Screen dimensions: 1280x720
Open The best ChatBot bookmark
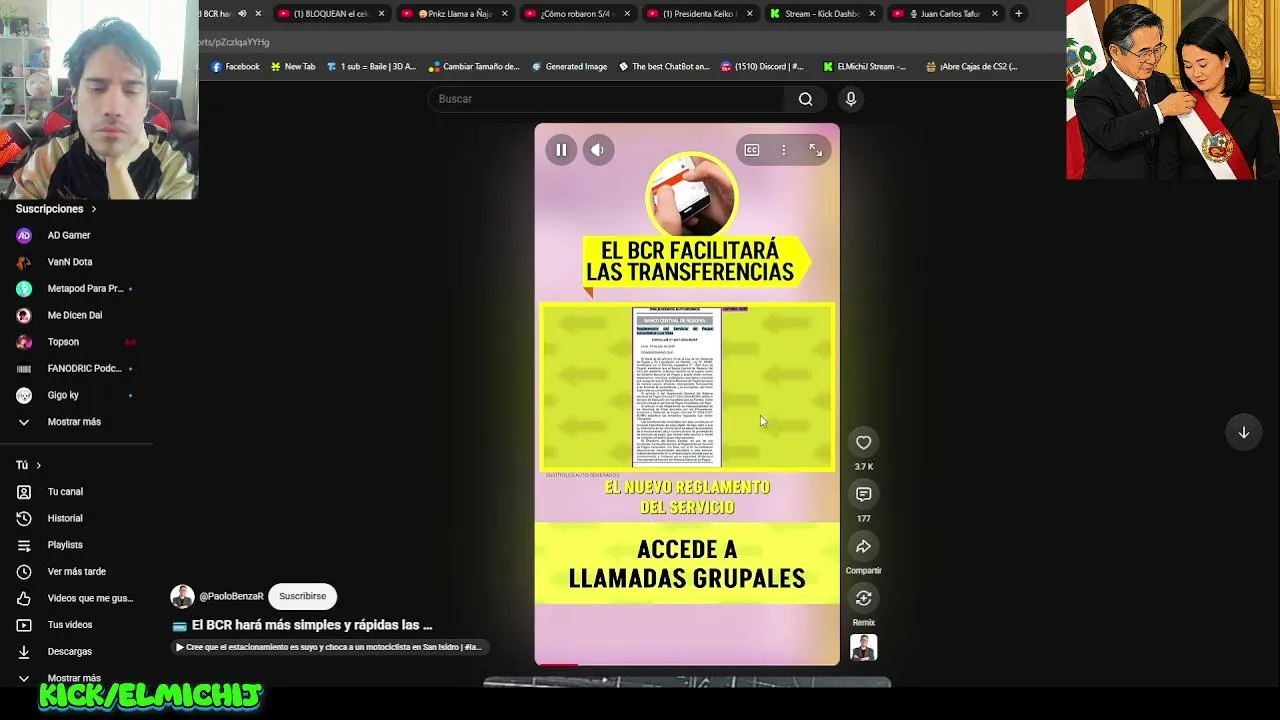[664, 67]
